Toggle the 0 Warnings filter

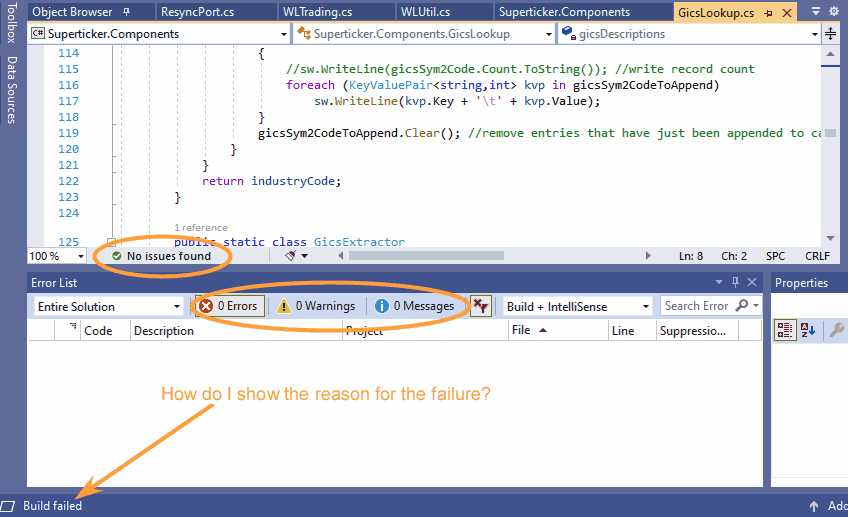point(316,306)
